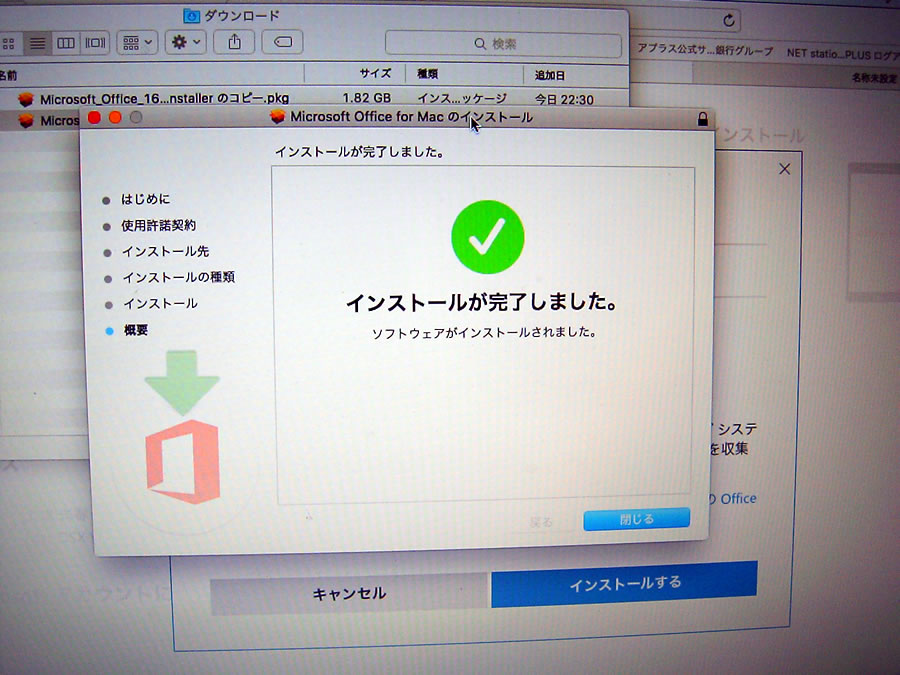Click the インストールする button in background dialog
This screenshot has width=900, height=675.
pos(624,584)
